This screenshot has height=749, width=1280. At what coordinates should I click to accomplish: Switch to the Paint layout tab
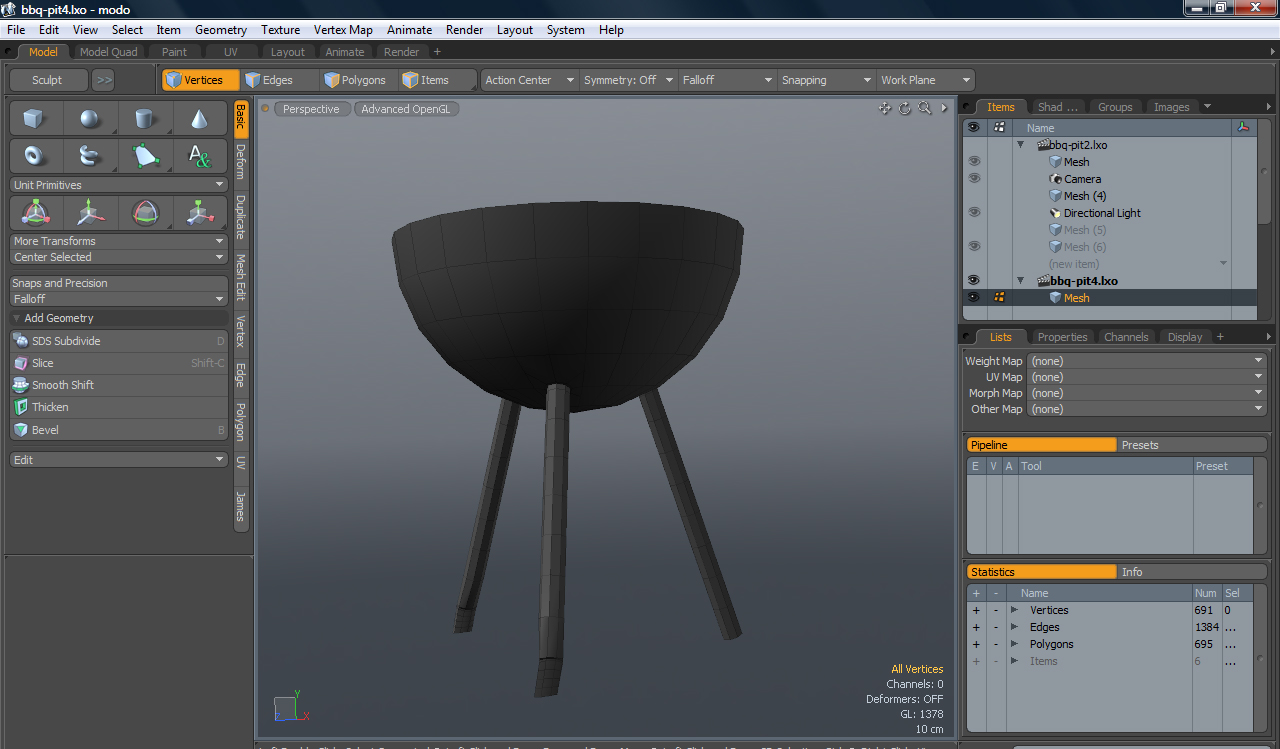click(x=175, y=52)
